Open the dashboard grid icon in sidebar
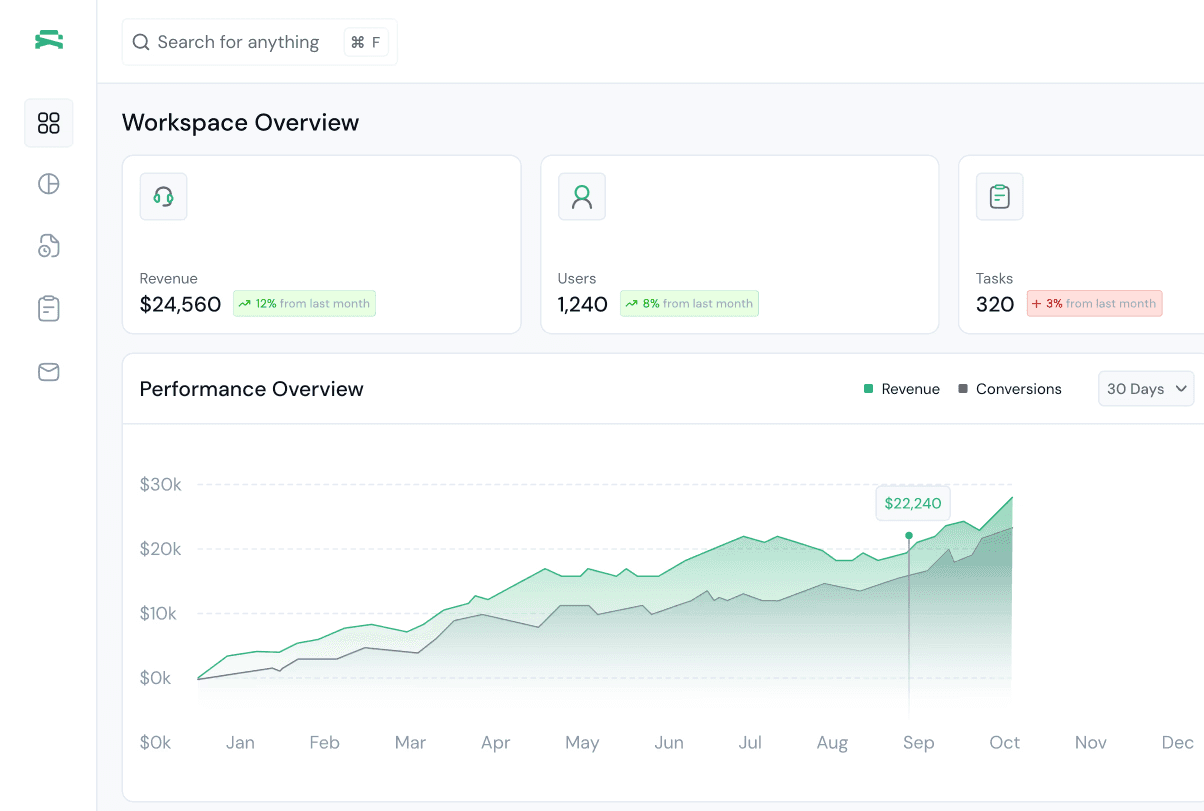This screenshot has width=1204, height=811. coord(49,123)
